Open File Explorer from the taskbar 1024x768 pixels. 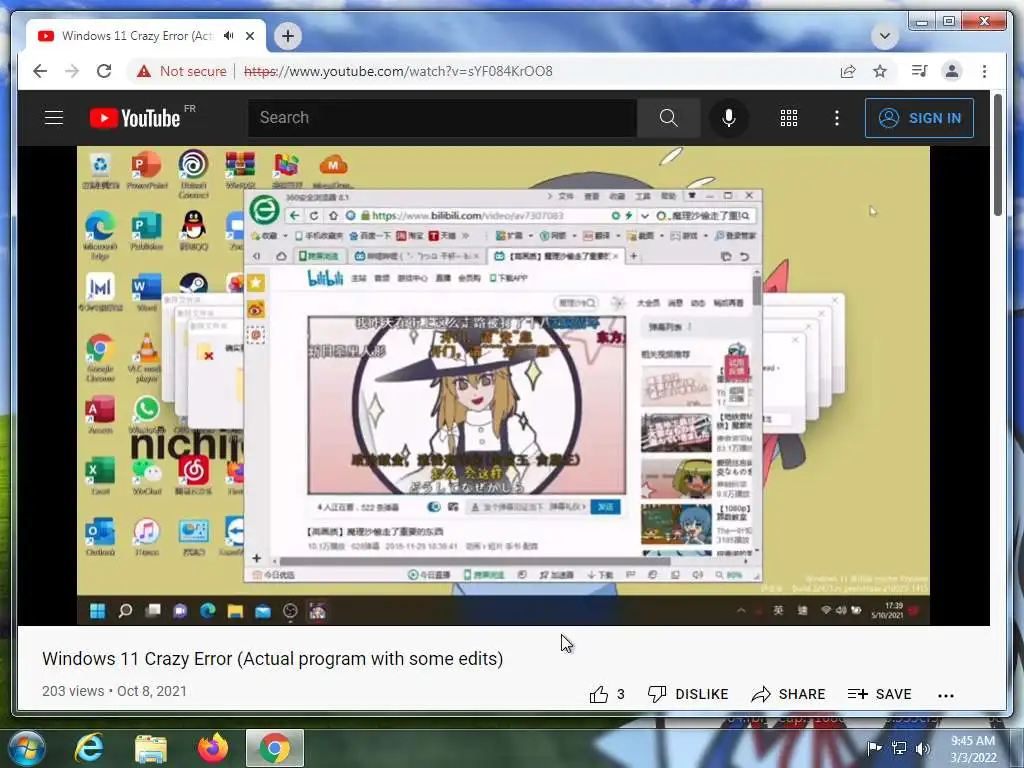tap(151, 748)
